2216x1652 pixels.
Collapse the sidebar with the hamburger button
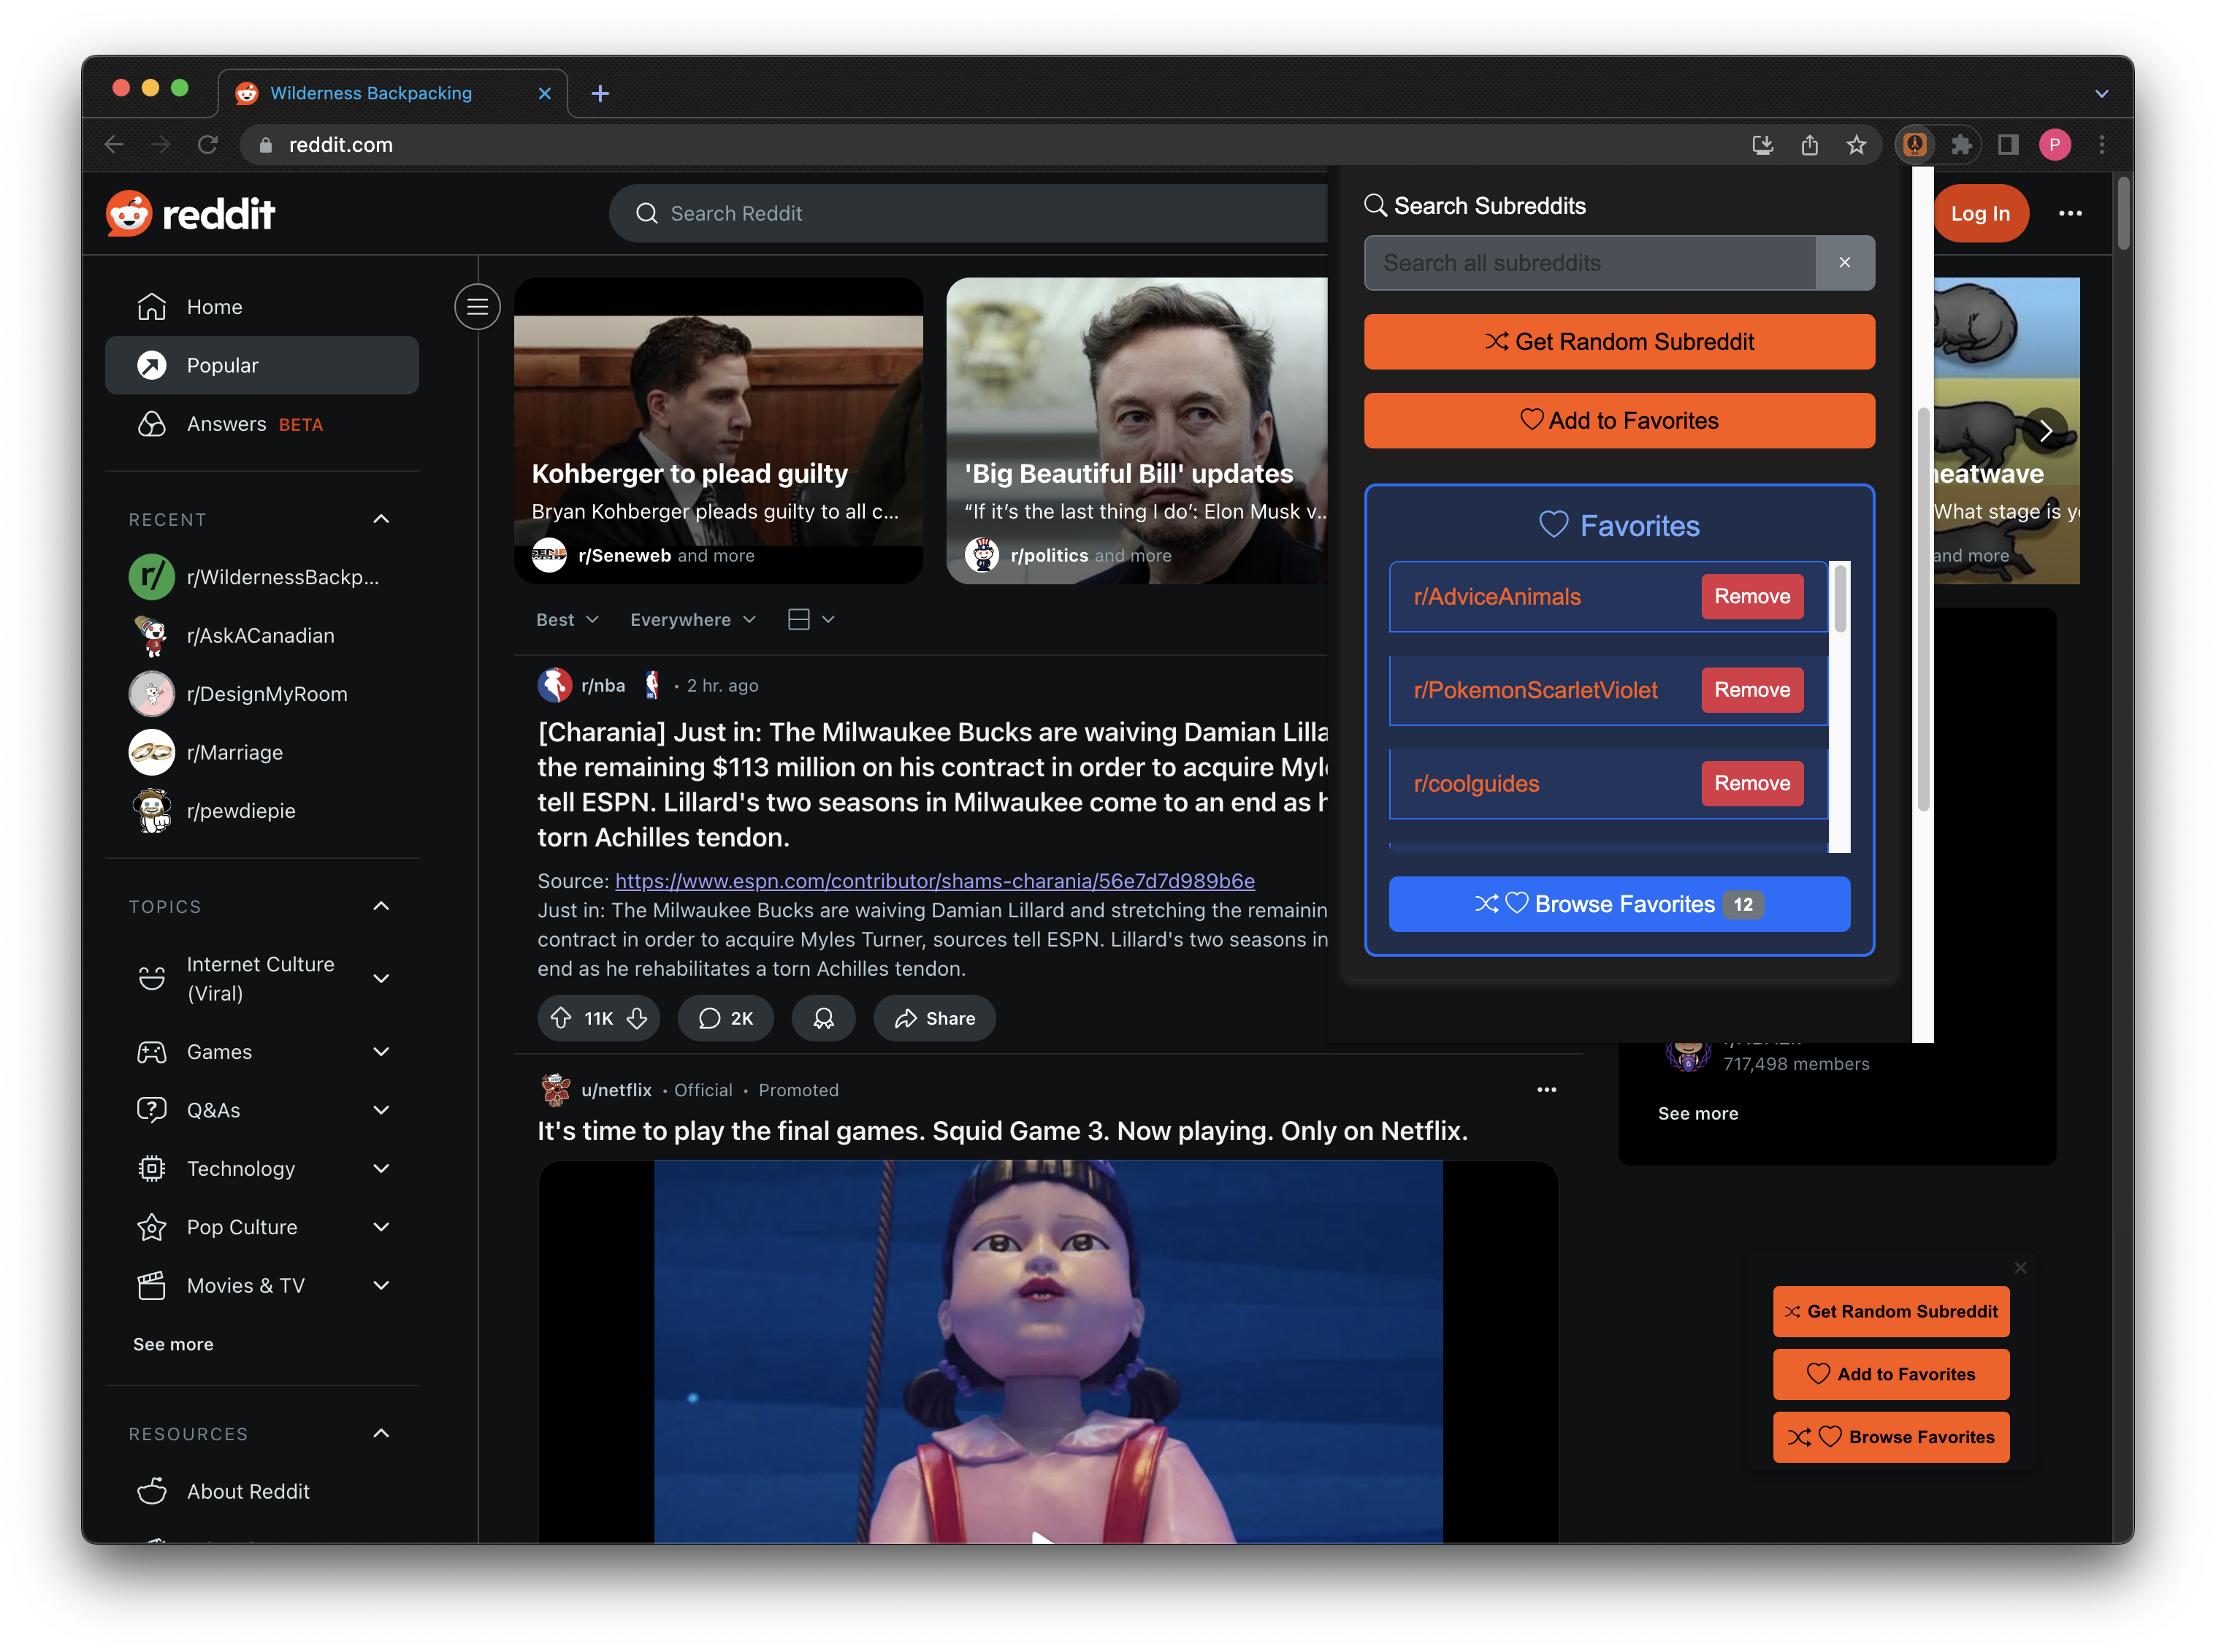click(x=477, y=307)
